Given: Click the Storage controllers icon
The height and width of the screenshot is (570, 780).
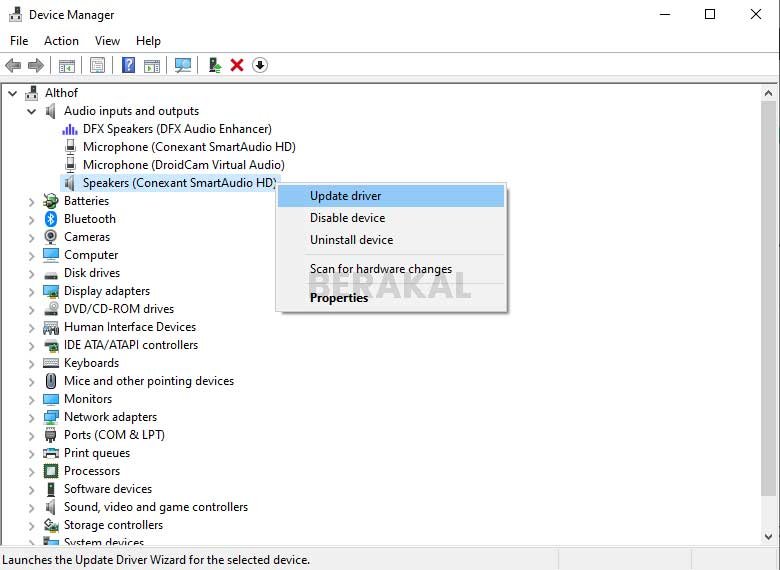Looking at the screenshot, I should pyautogui.click(x=51, y=525).
